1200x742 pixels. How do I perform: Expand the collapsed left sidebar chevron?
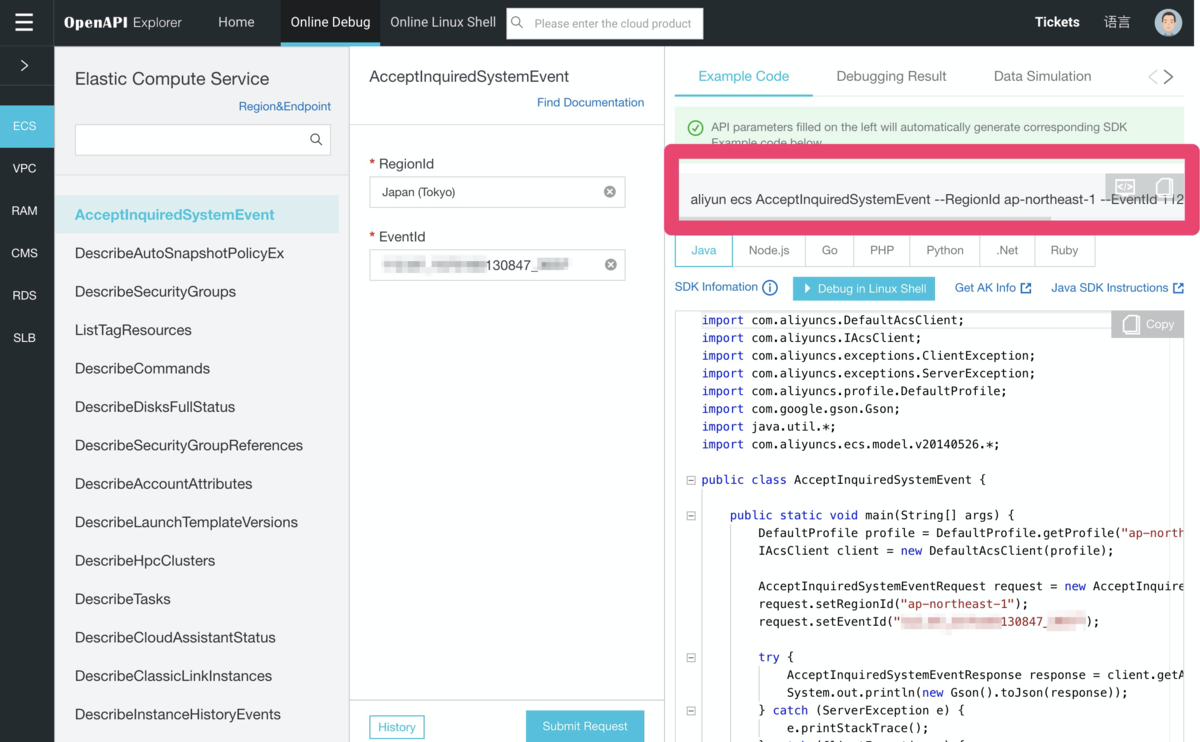[x=25, y=65]
